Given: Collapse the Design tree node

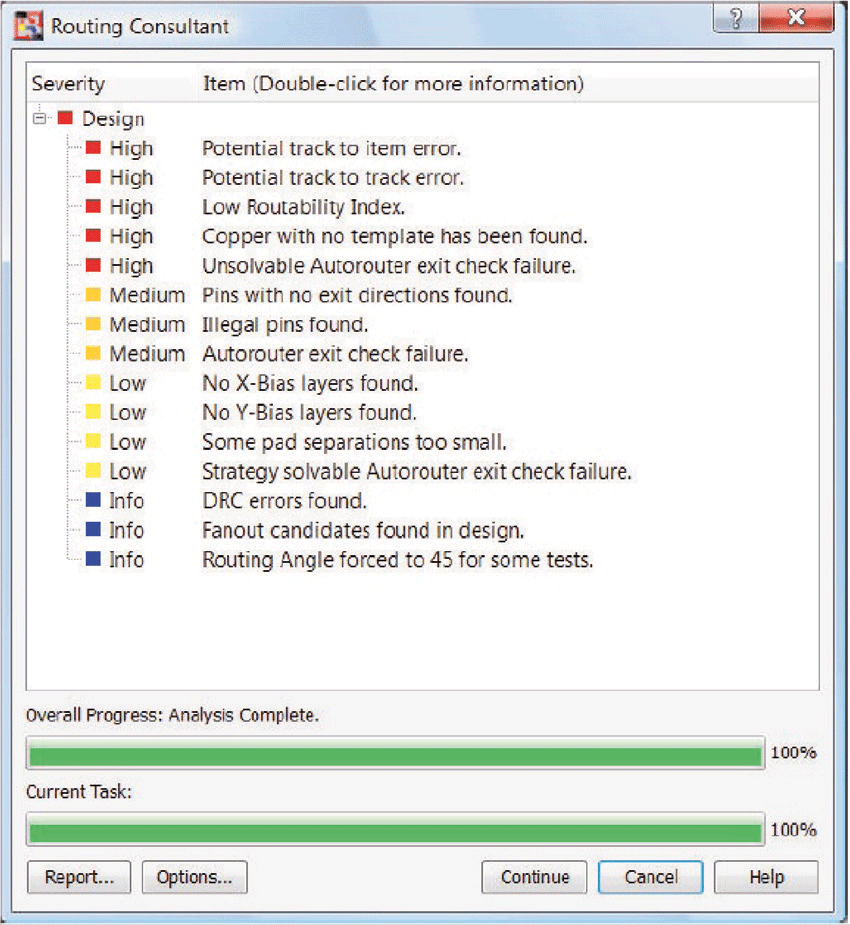Looking at the screenshot, I should pos(40,119).
